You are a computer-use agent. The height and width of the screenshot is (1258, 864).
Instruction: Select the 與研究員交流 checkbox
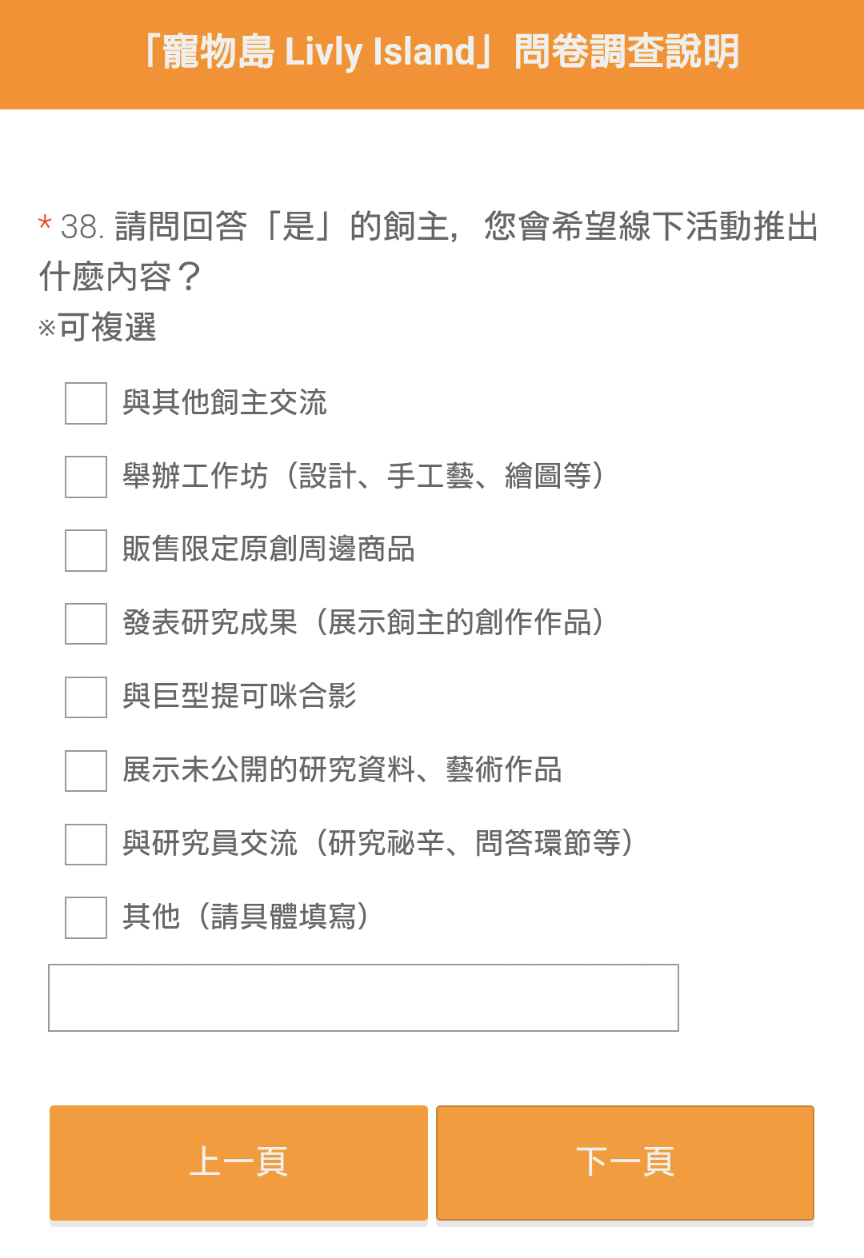[x=86, y=844]
